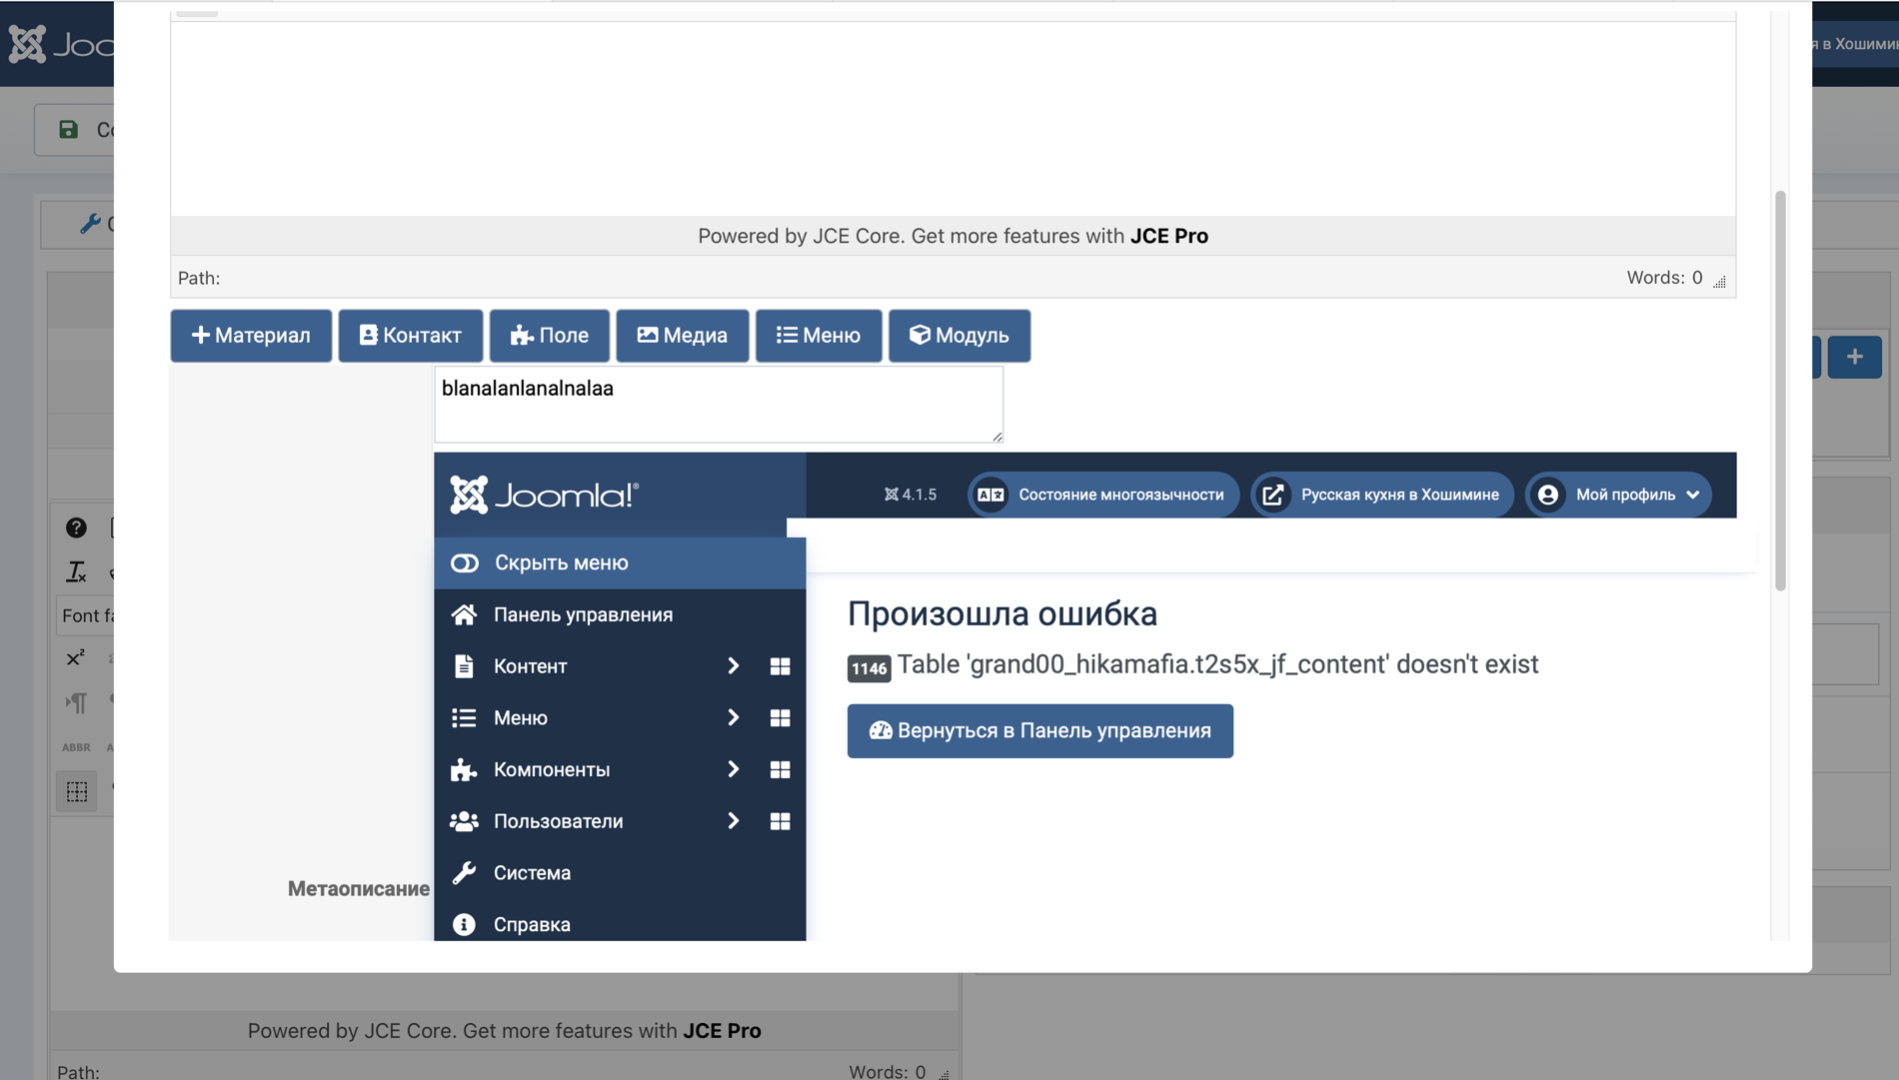
Task: Open the Компоненты dashboard grid icon
Action: point(780,769)
